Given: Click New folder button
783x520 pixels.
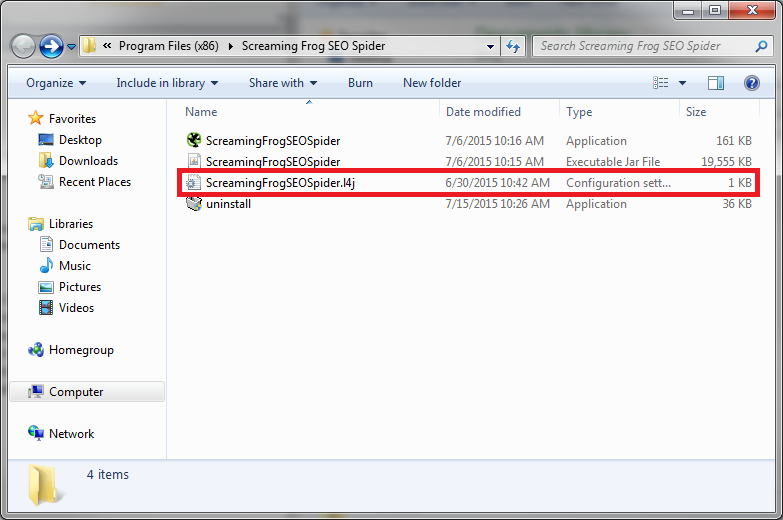Looking at the screenshot, I should tap(432, 83).
